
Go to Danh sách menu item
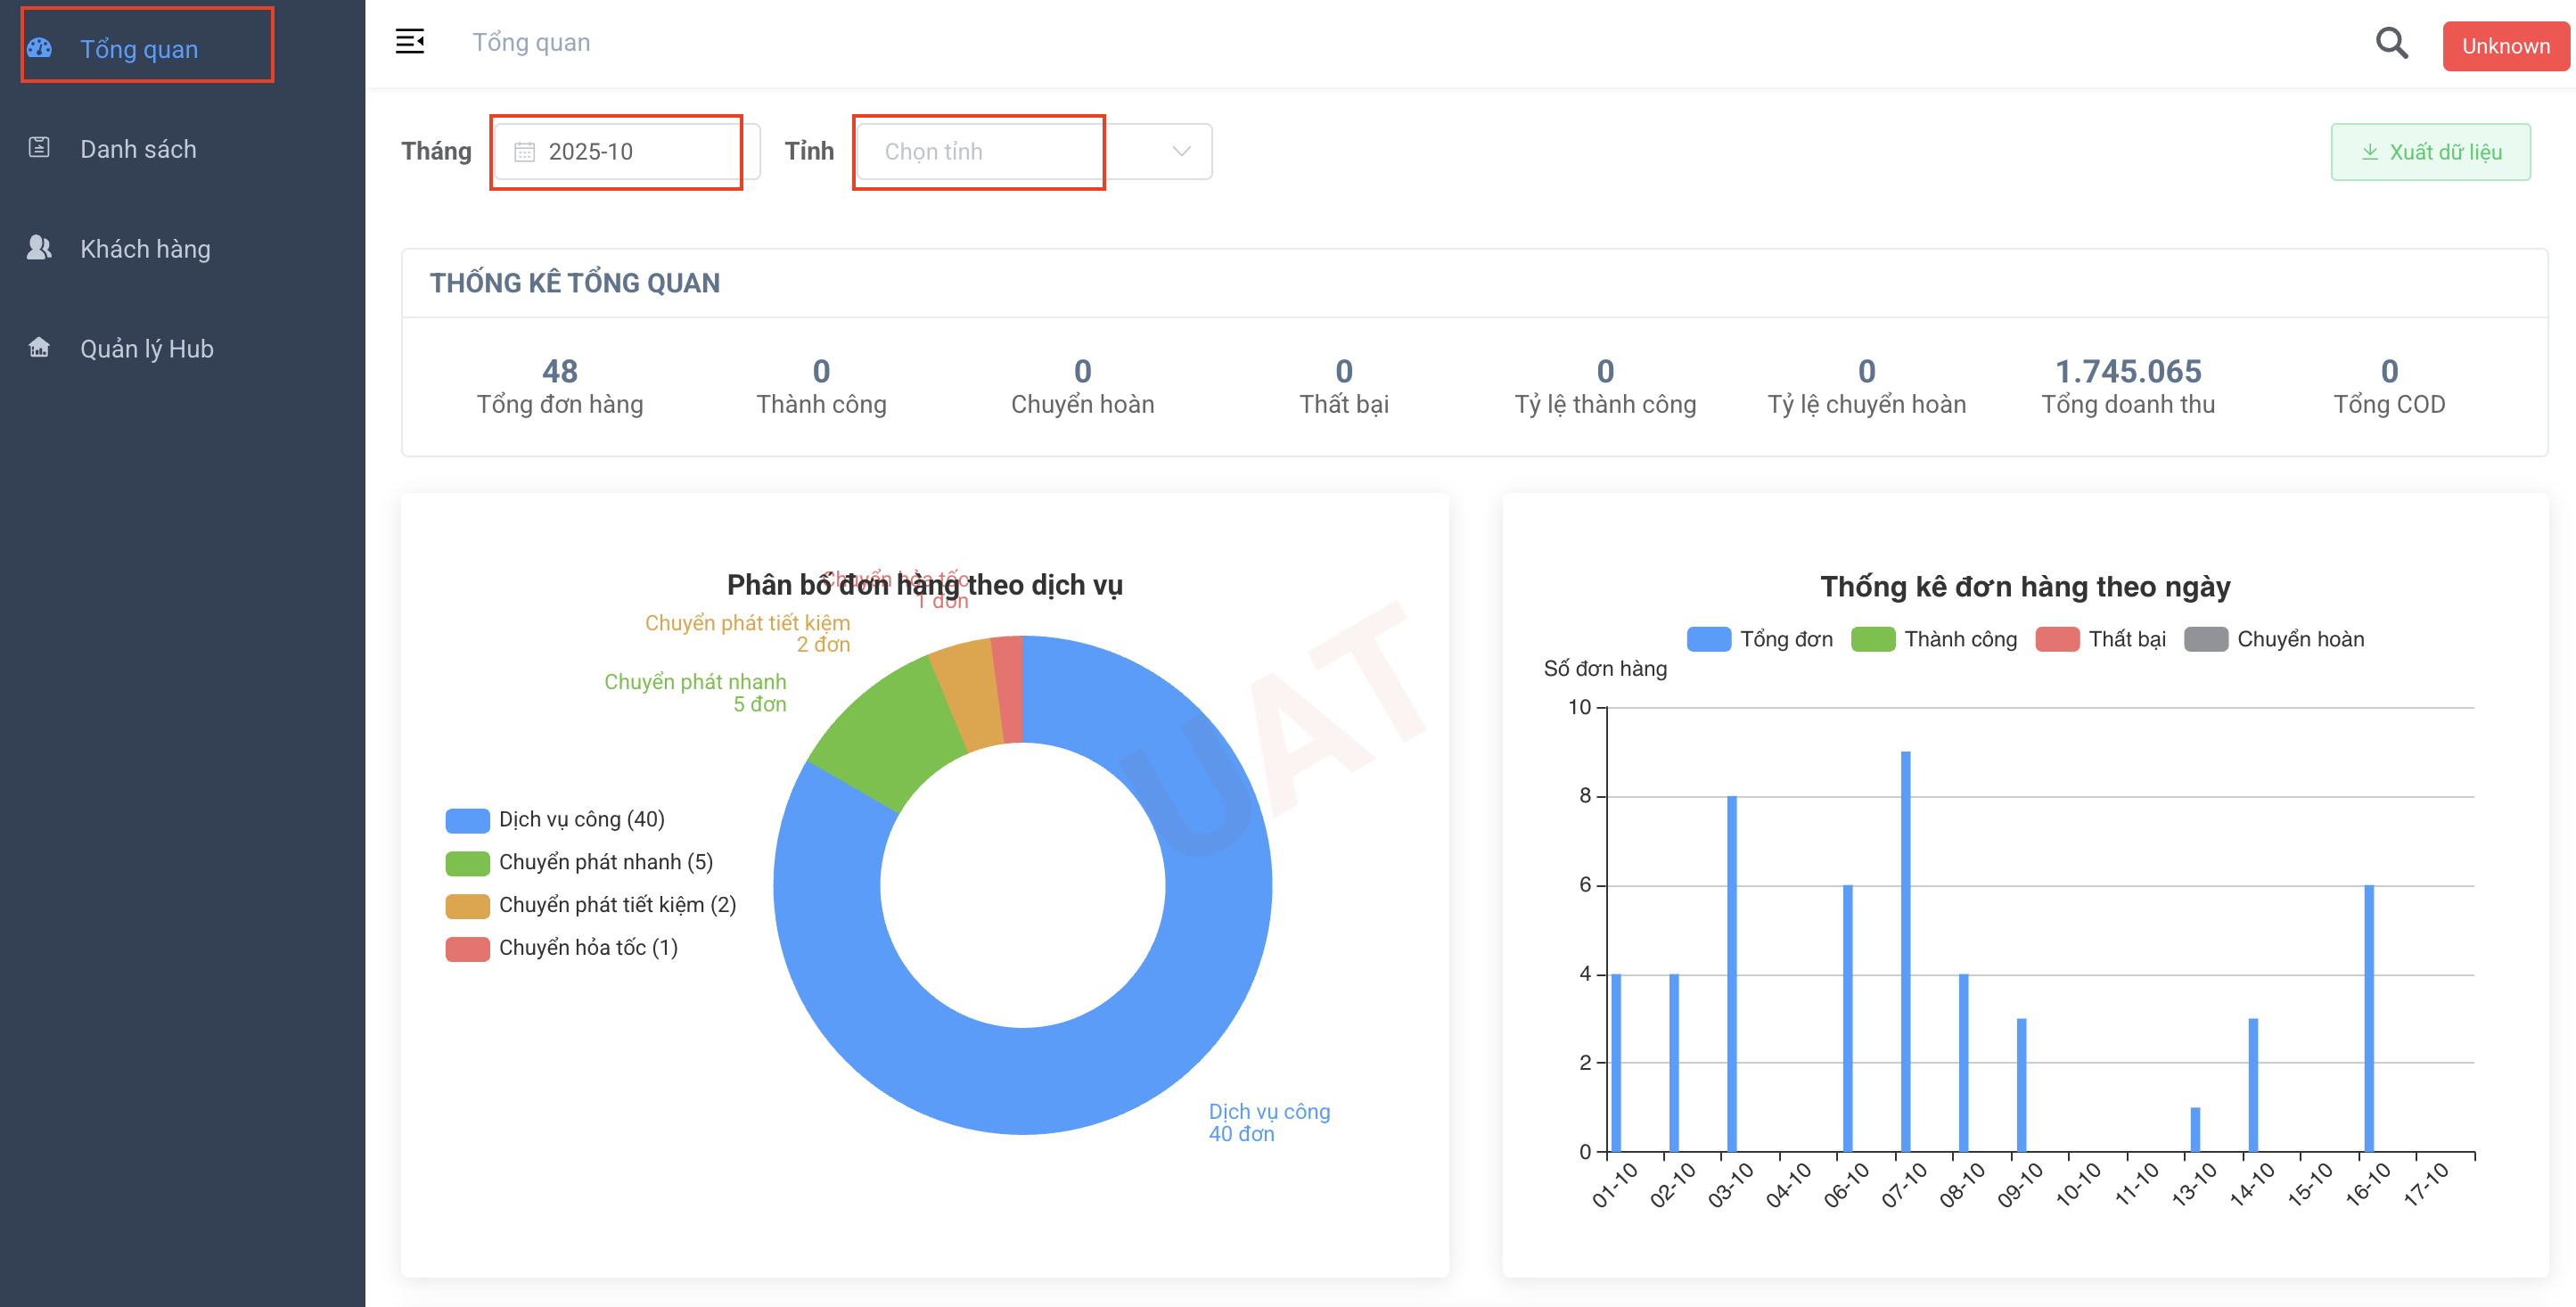138,149
